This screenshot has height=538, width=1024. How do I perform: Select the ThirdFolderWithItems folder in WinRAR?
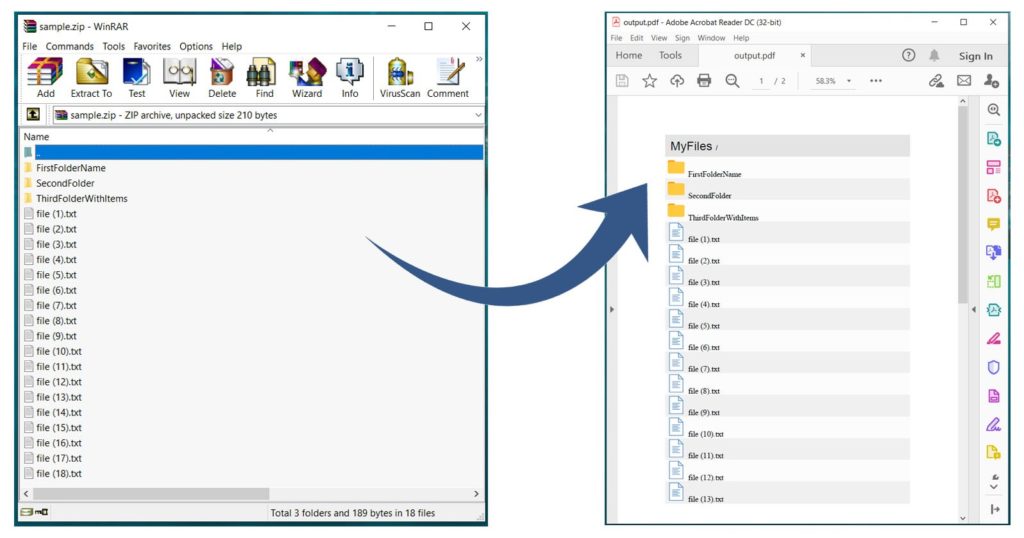click(81, 199)
